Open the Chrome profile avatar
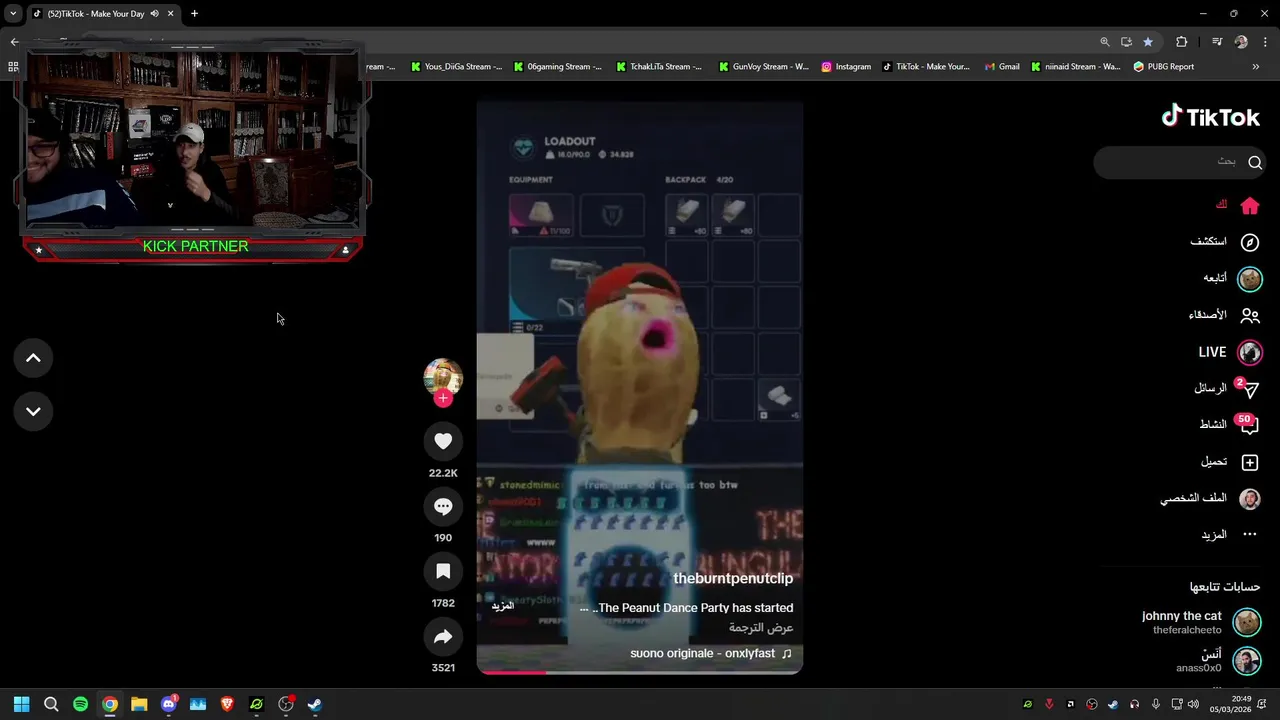 [1241, 42]
